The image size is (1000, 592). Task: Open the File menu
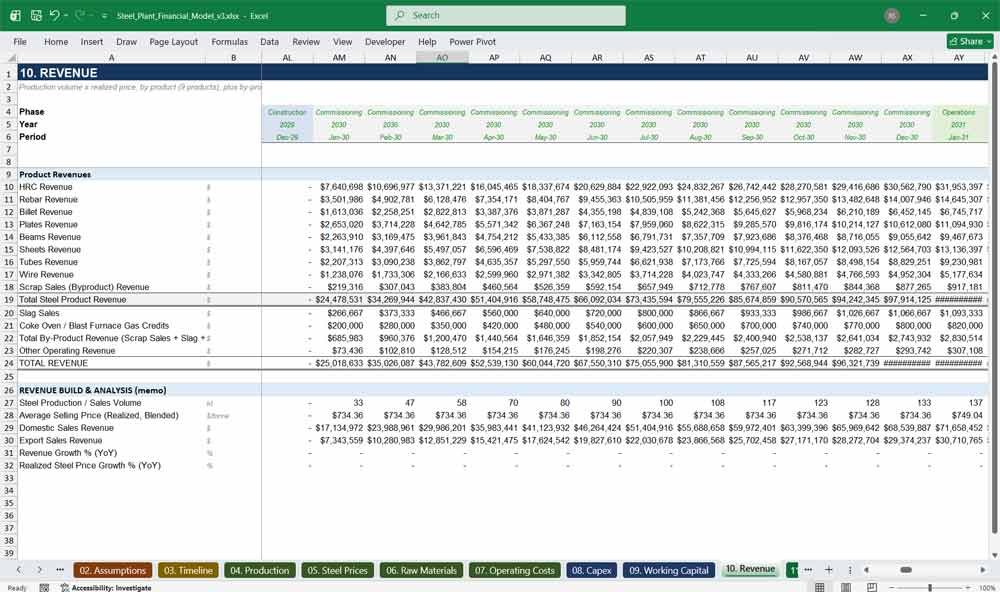[20, 41]
